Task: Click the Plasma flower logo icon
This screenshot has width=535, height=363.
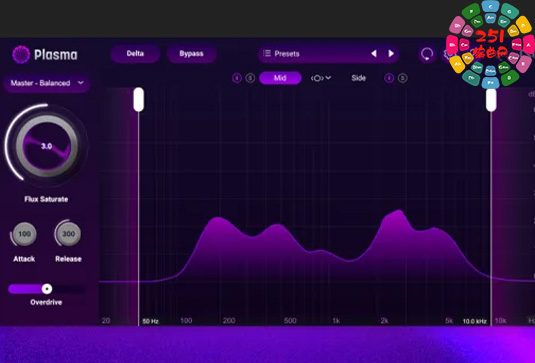Action: point(21,54)
